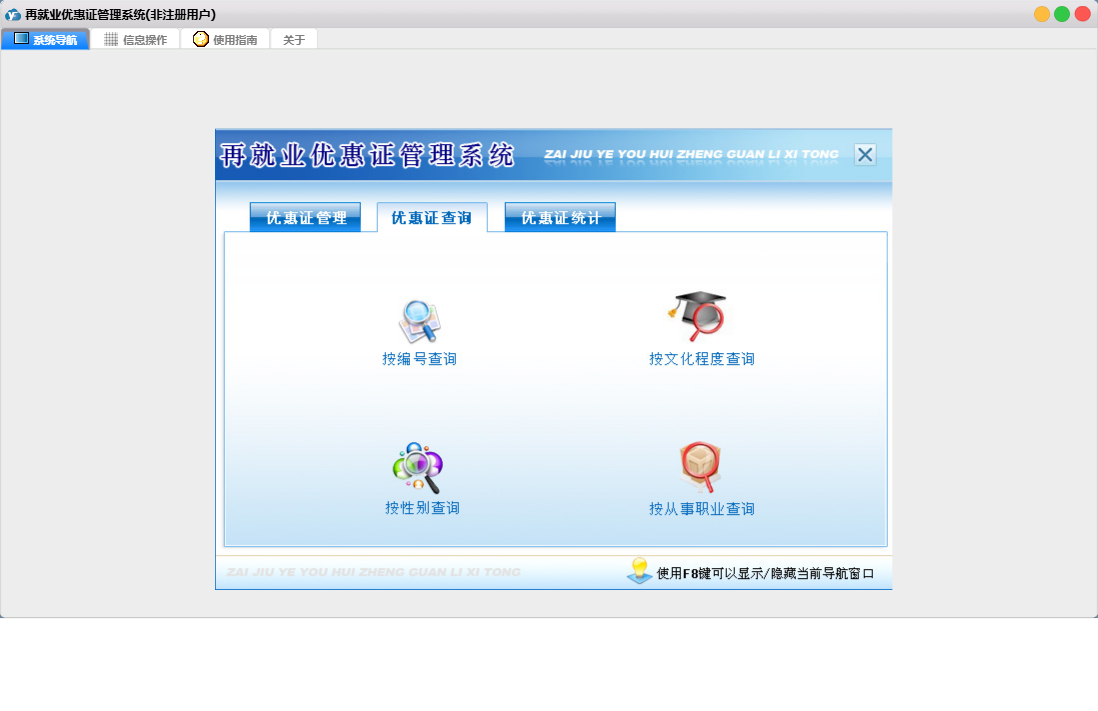Image resolution: width=1098 pixels, height=711 pixels.
Task: Click the box icon for 按从事职业查询
Action: (700, 467)
